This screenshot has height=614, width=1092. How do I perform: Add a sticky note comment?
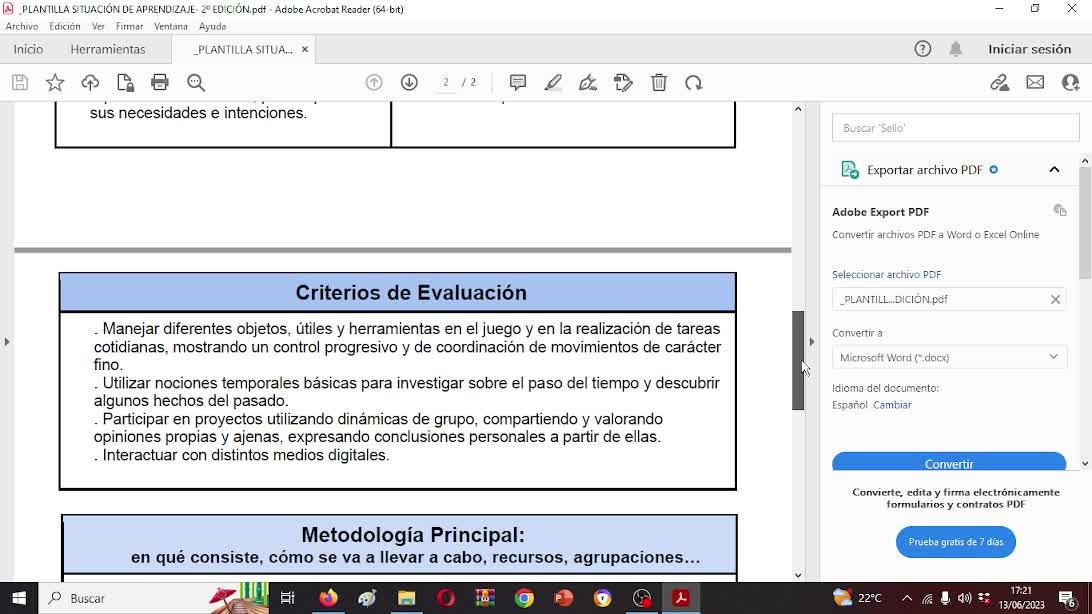[x=518, y=83]
